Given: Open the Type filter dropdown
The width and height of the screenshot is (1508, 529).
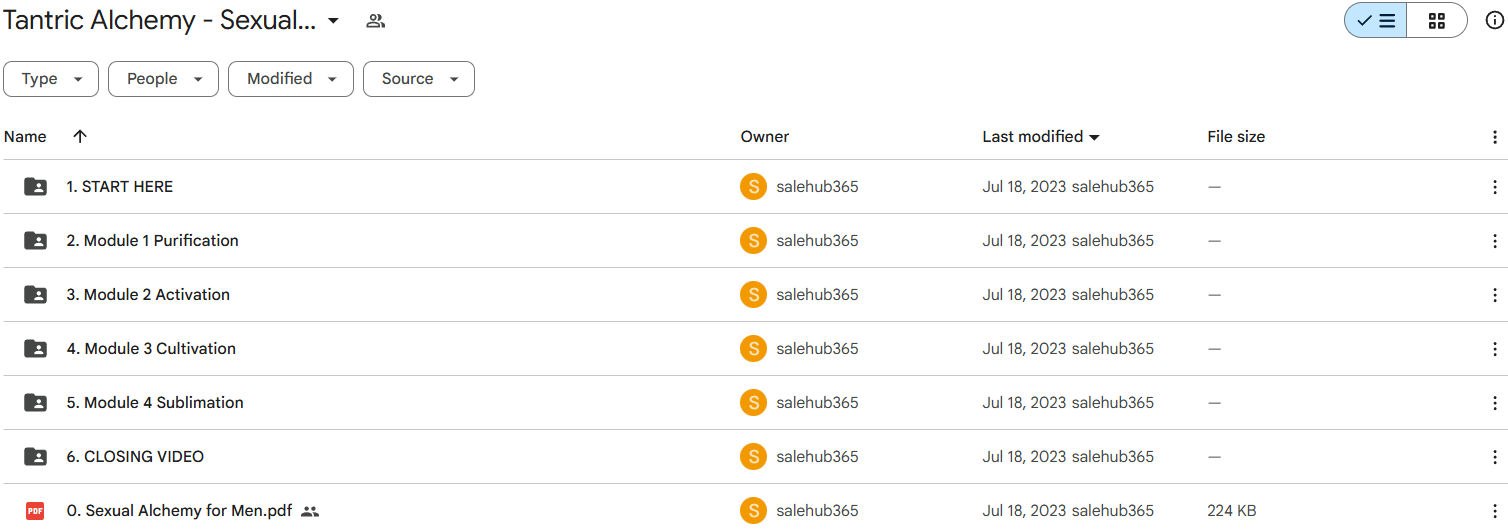Looking at the screenshot, I should point(51,79).
